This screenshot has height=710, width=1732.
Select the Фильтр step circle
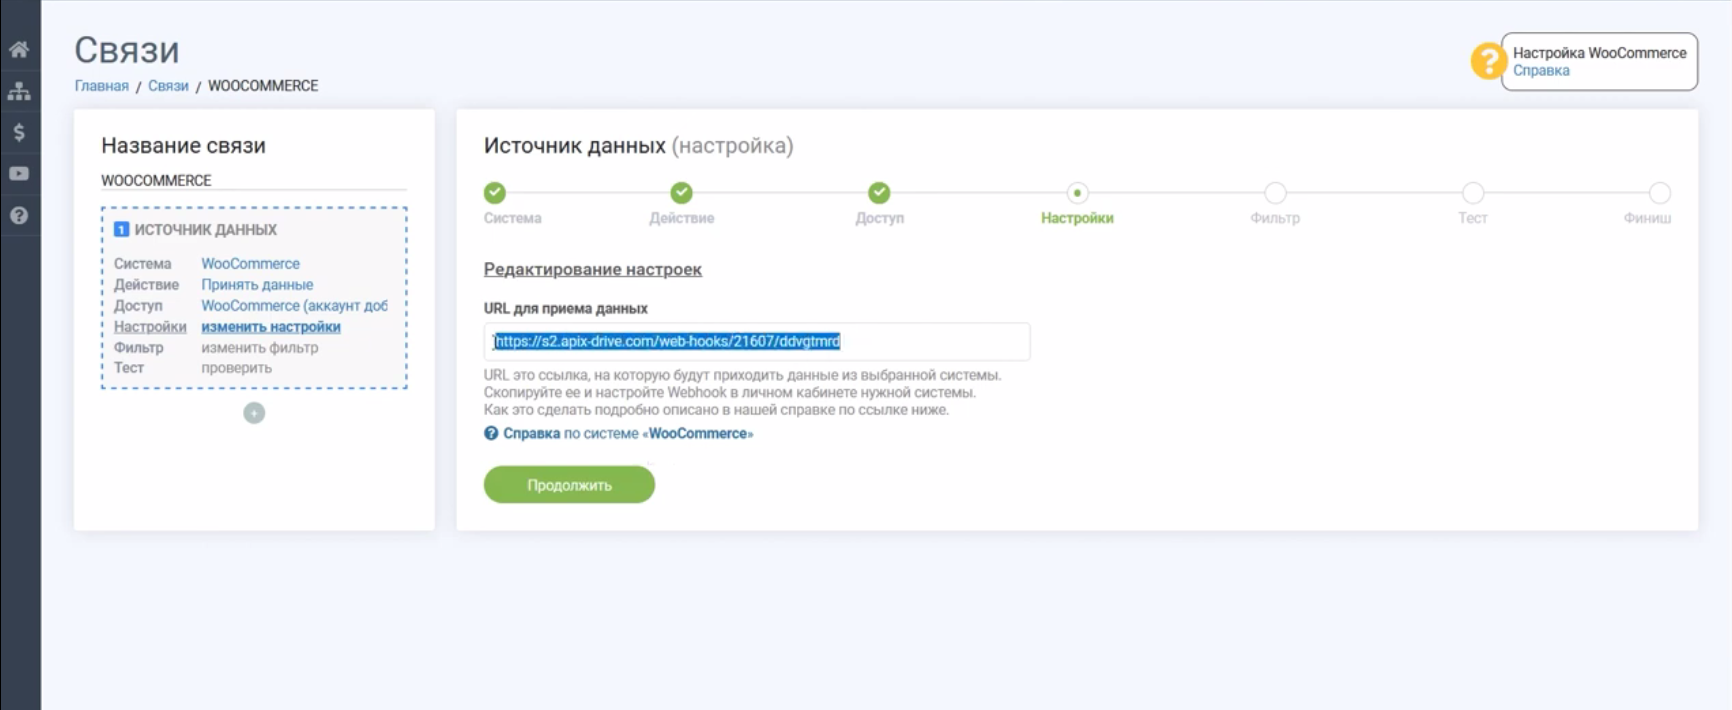tap(1275, 192)
